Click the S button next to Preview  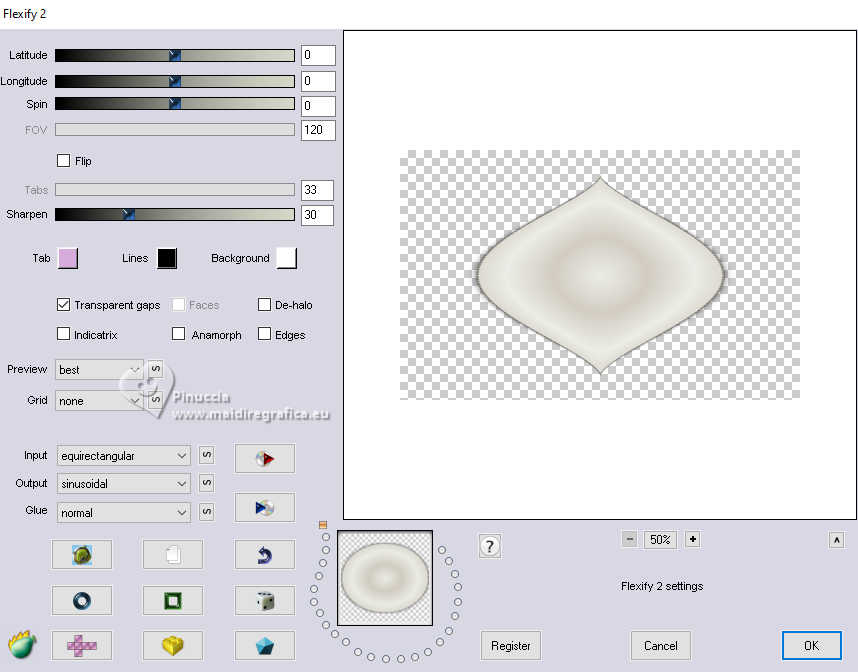(x=155, y=369)
